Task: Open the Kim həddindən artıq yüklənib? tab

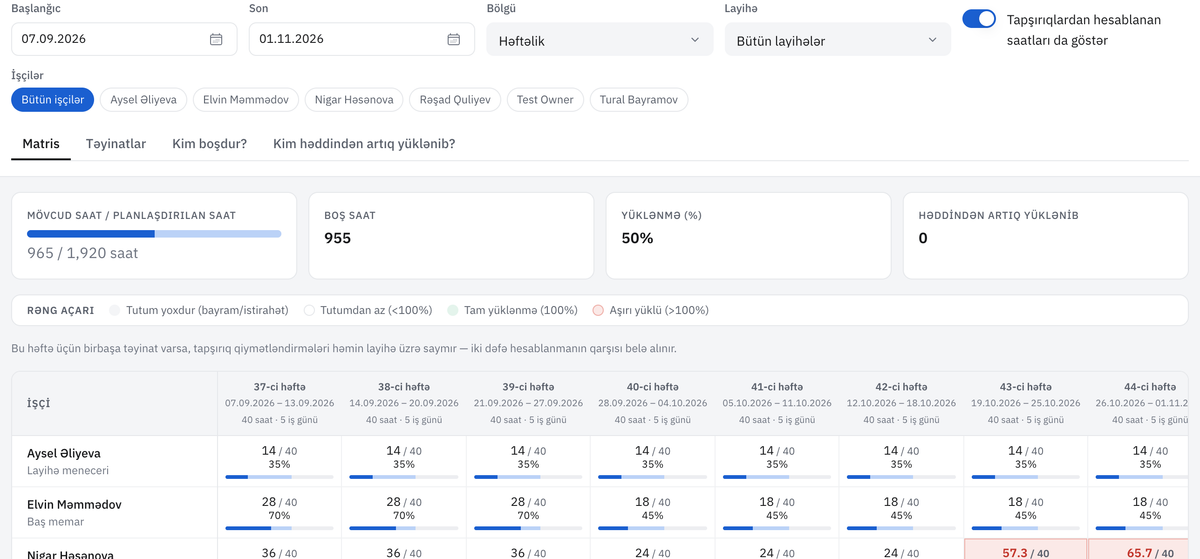Action: coord(364,144)
